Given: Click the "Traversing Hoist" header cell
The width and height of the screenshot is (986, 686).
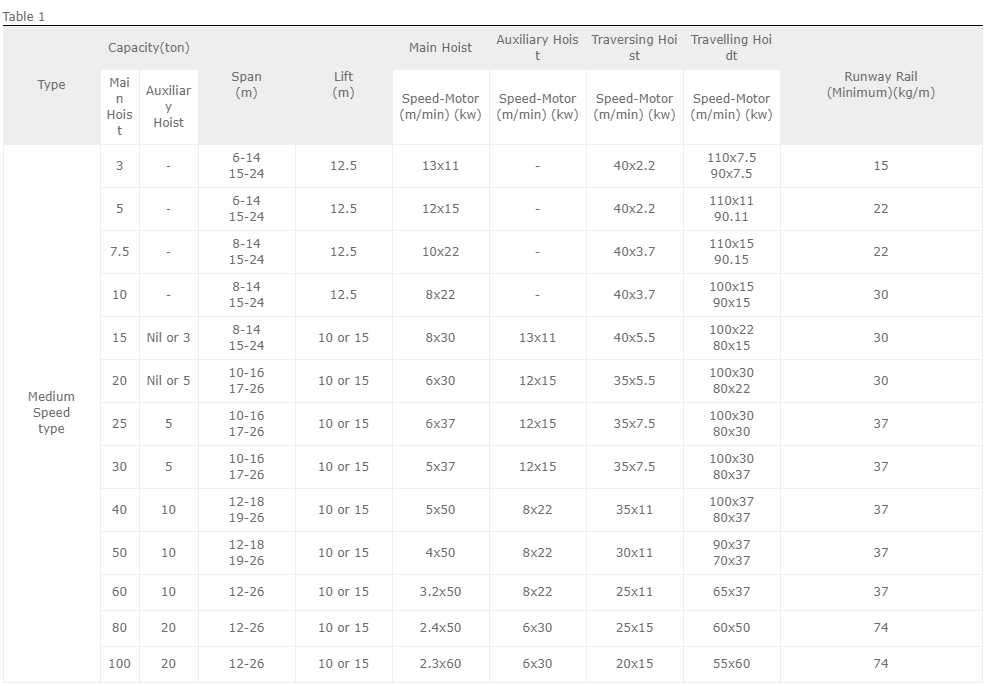Looking at the screenshot, I should click(634, 48).
